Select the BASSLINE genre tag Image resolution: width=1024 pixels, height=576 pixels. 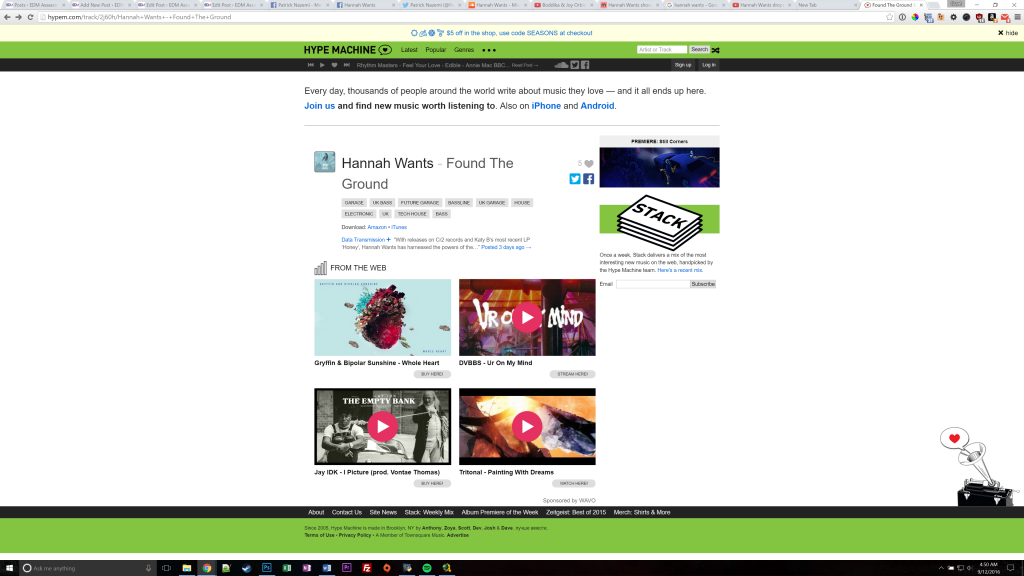point(458,203)
